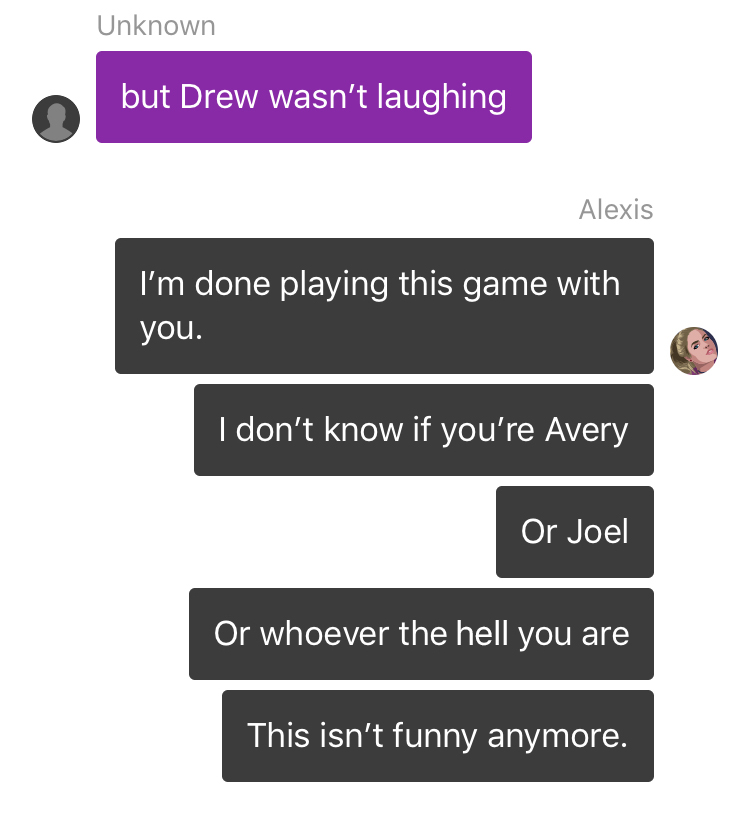750x830 pixels.
Task: Click the word "Avery" in Alexis's message
Action: [586, 430]
